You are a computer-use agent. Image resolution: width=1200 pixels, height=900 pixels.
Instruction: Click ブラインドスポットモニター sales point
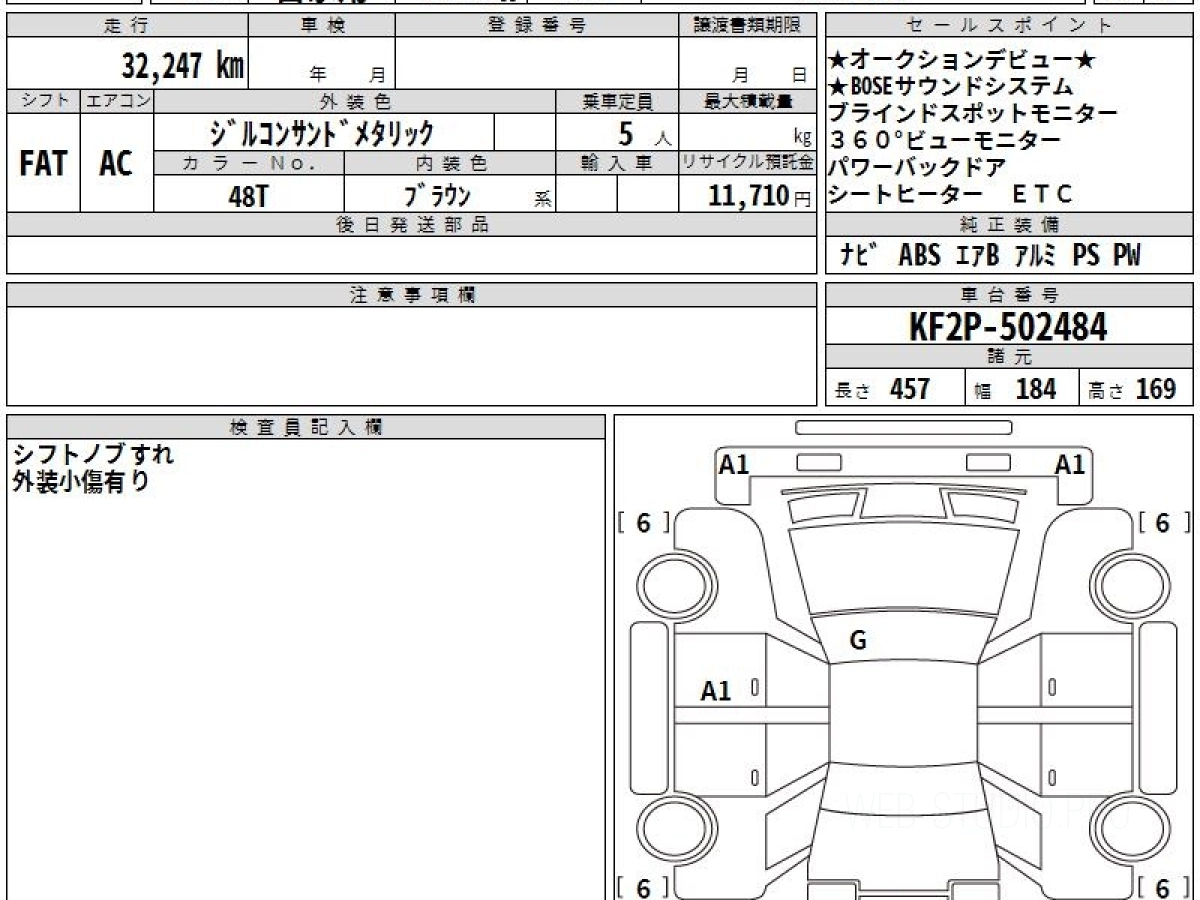(973, 113)
